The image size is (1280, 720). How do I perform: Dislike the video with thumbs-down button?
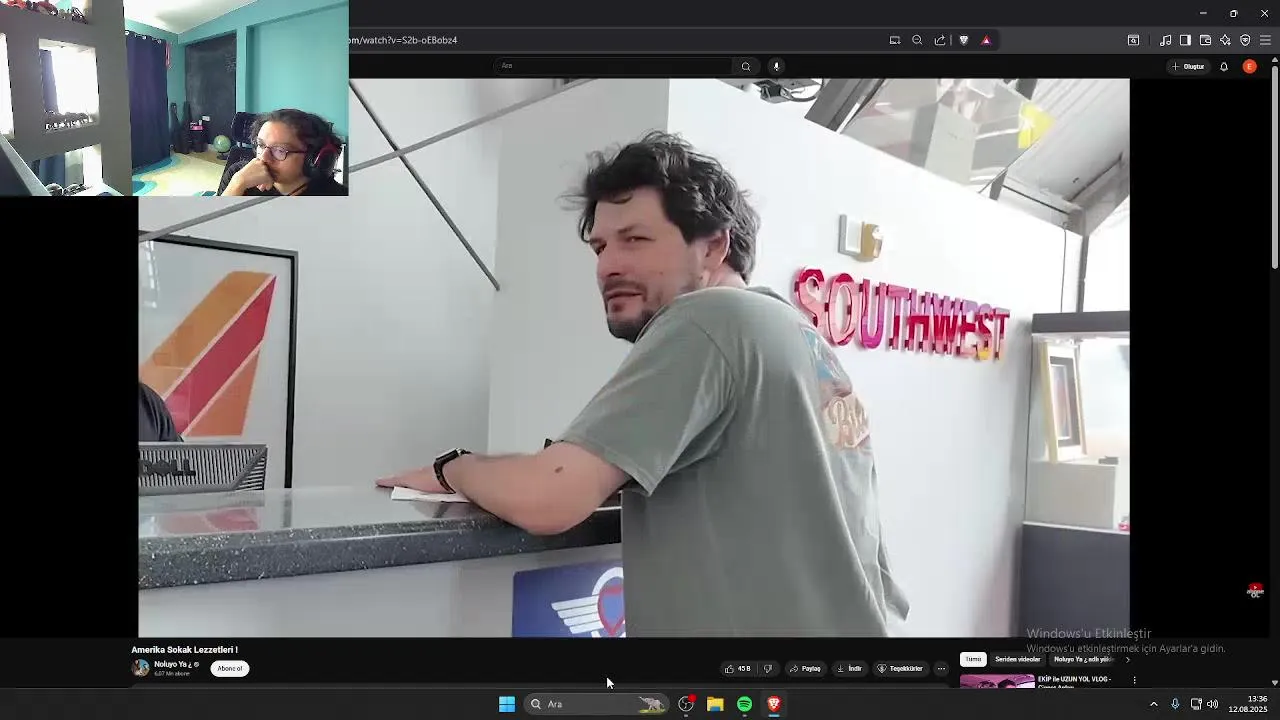pos(768,668)
